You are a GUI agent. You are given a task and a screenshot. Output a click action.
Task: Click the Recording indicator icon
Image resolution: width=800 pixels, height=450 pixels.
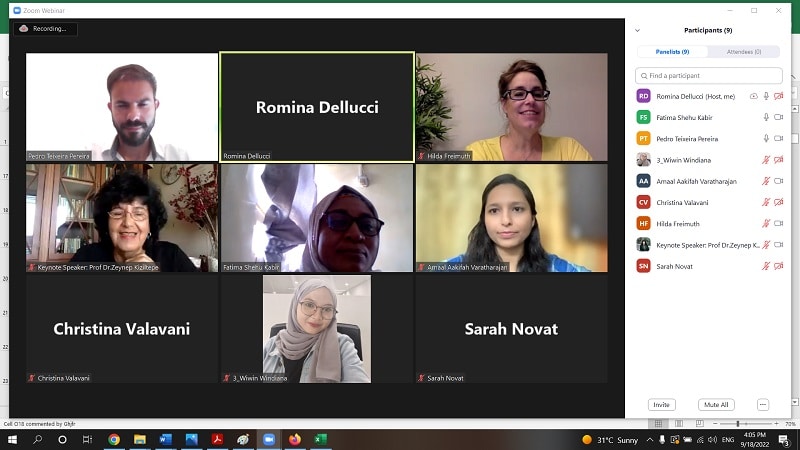[23, 29]
